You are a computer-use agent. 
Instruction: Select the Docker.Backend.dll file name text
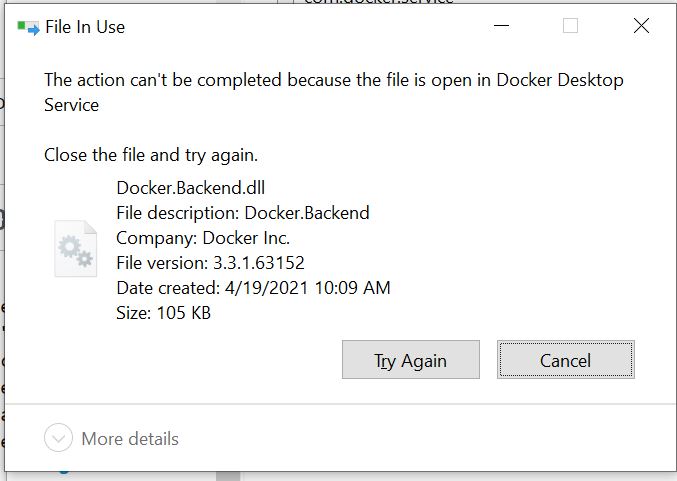pos(190,187)
